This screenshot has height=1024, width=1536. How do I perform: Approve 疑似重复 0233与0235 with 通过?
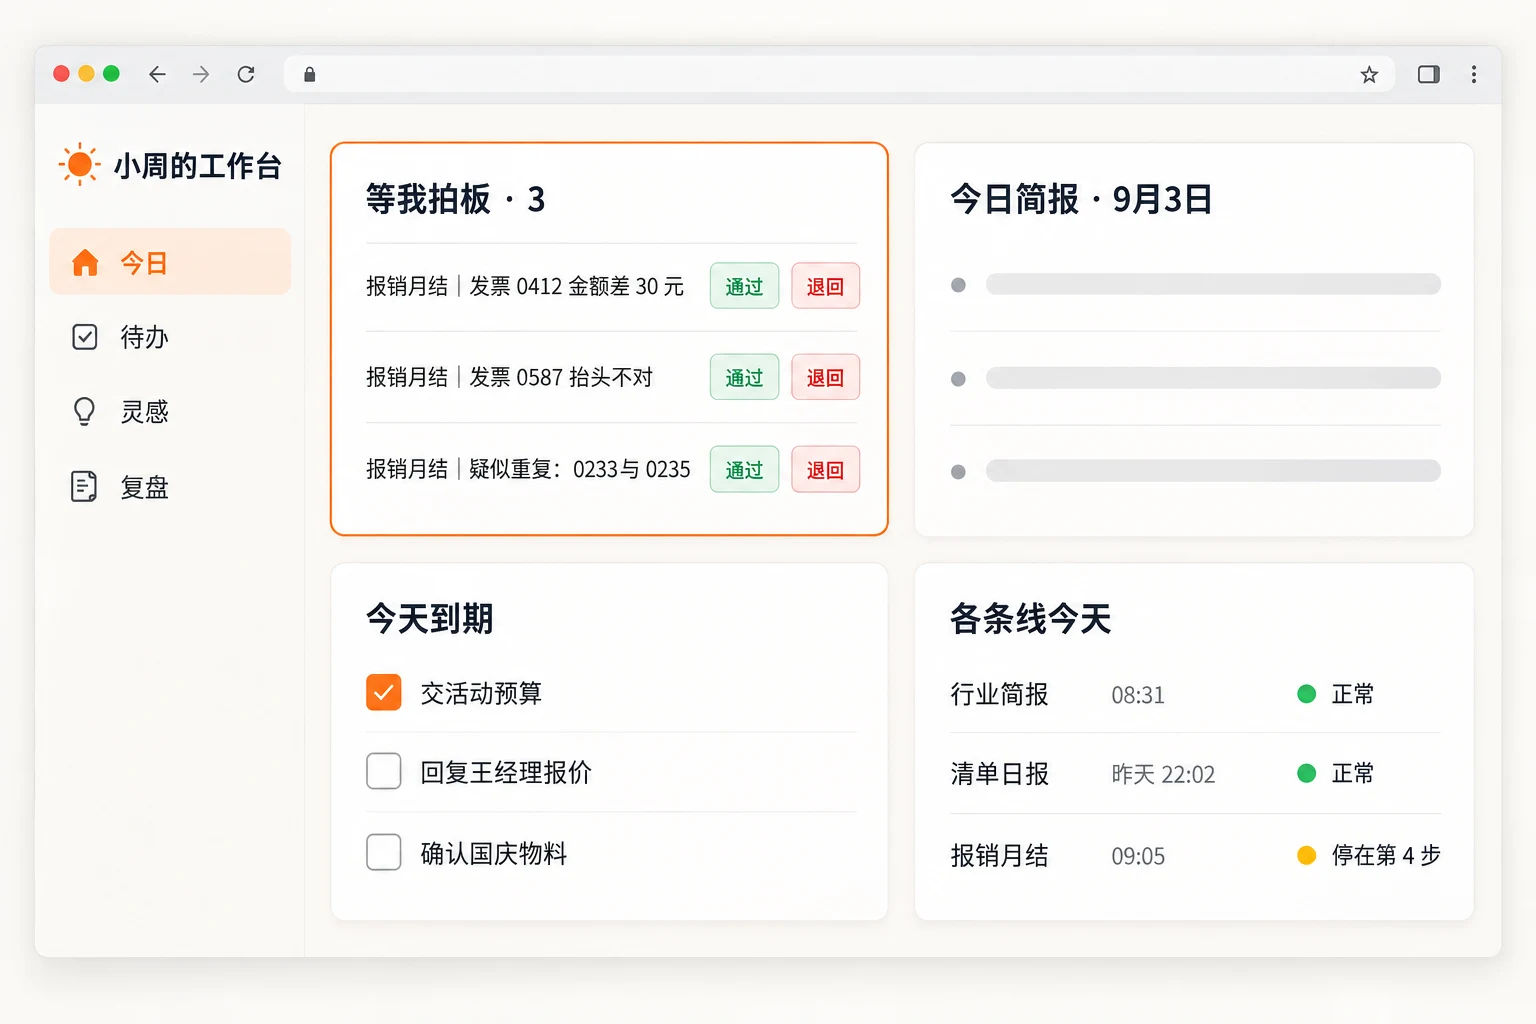(744, 469)
